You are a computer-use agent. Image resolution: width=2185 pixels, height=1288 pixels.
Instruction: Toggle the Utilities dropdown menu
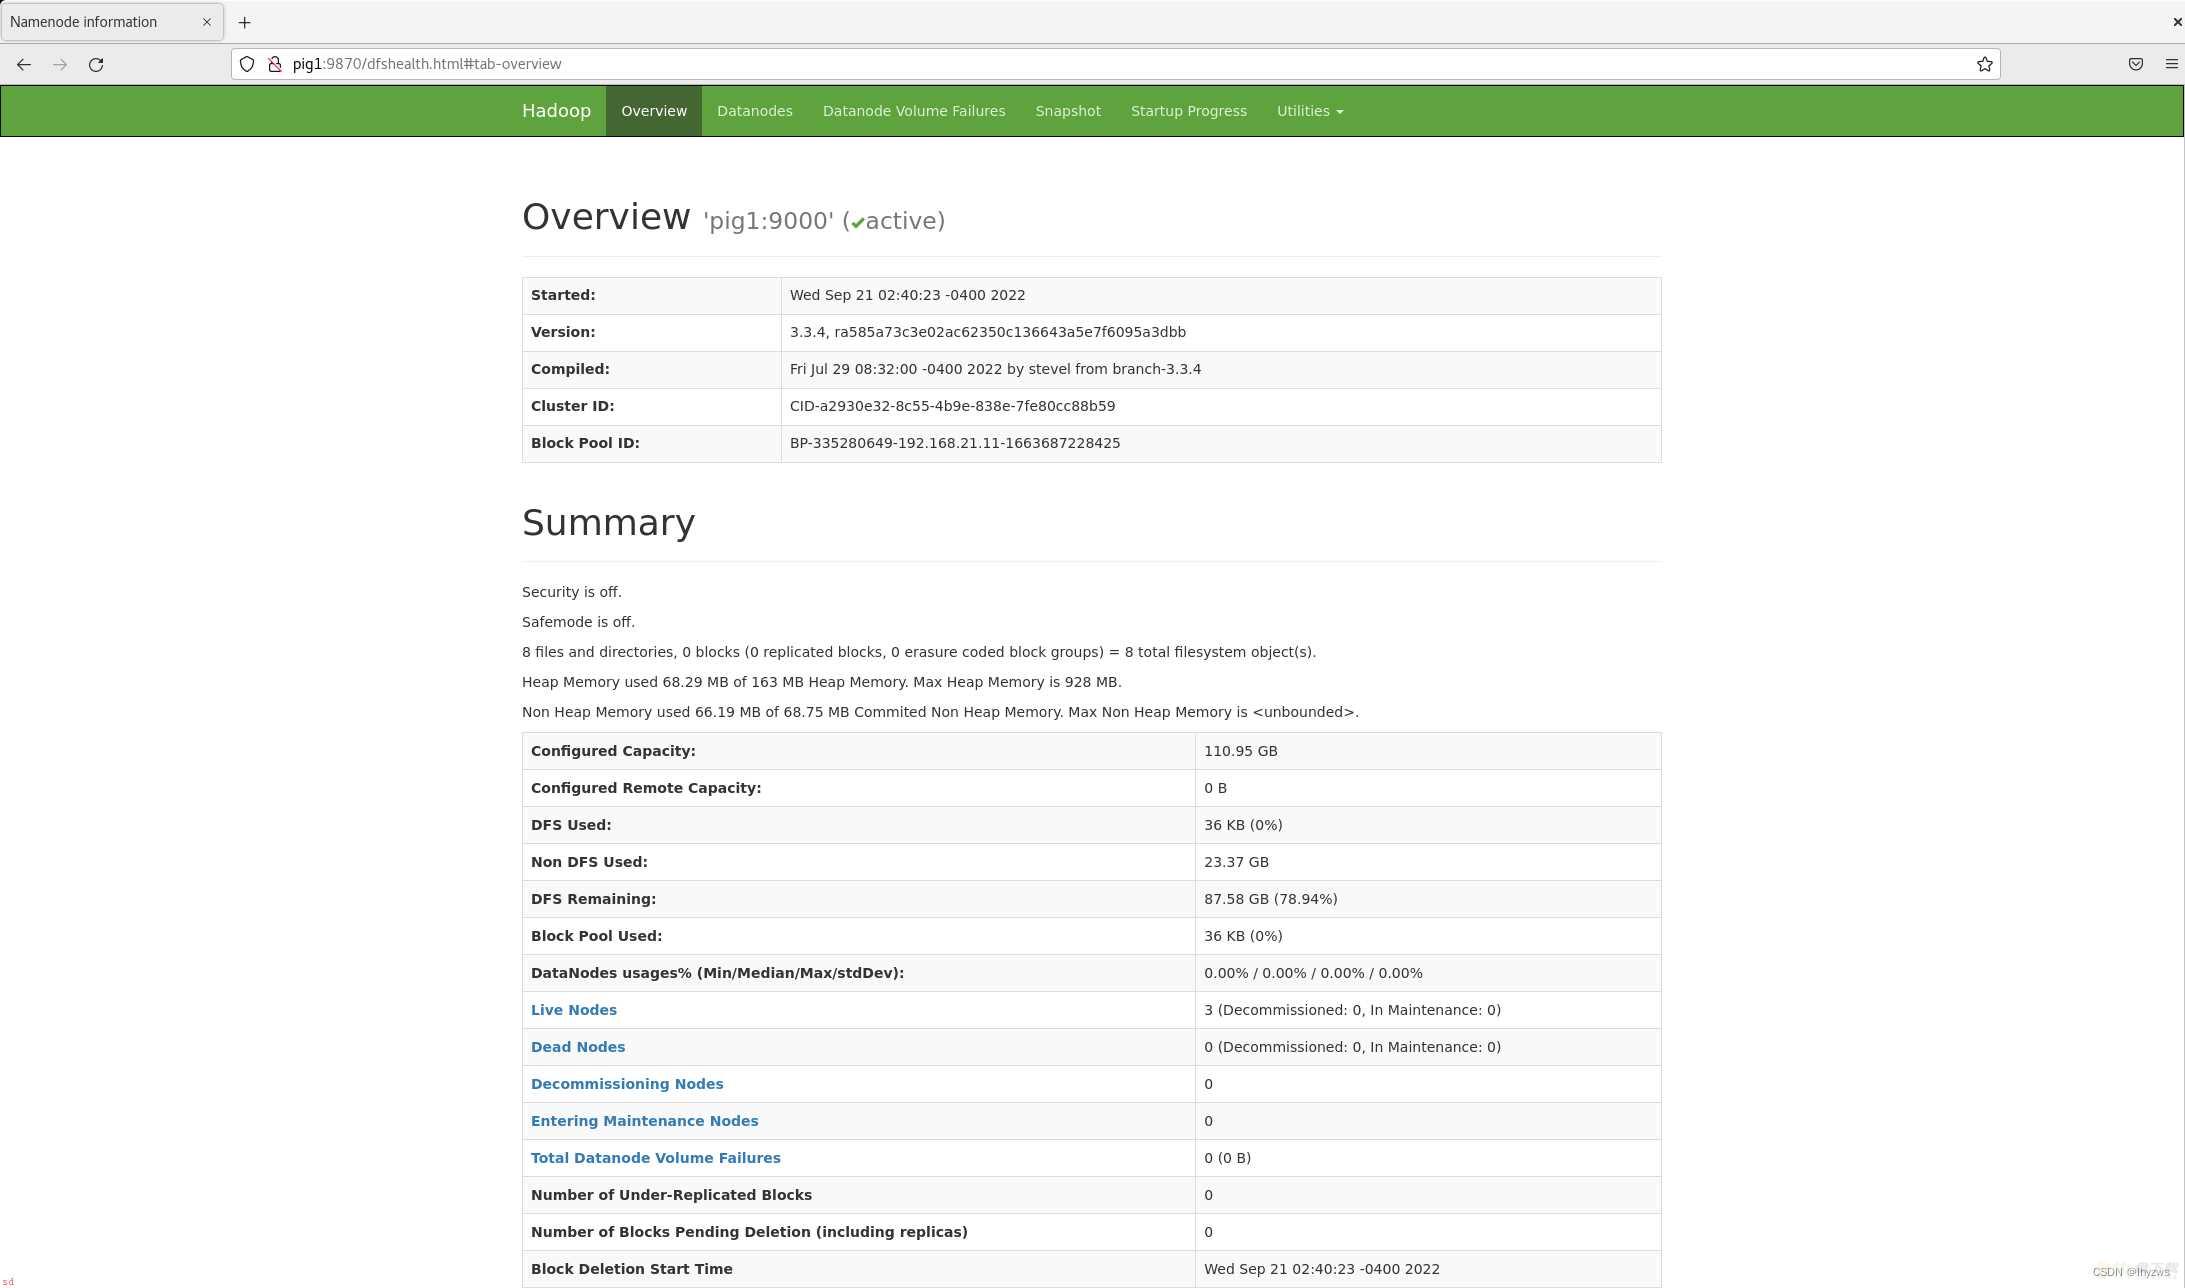[1309, 110]
